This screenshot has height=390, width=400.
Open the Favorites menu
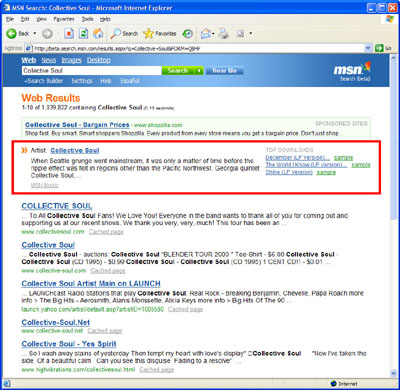(x=64, y=19)
